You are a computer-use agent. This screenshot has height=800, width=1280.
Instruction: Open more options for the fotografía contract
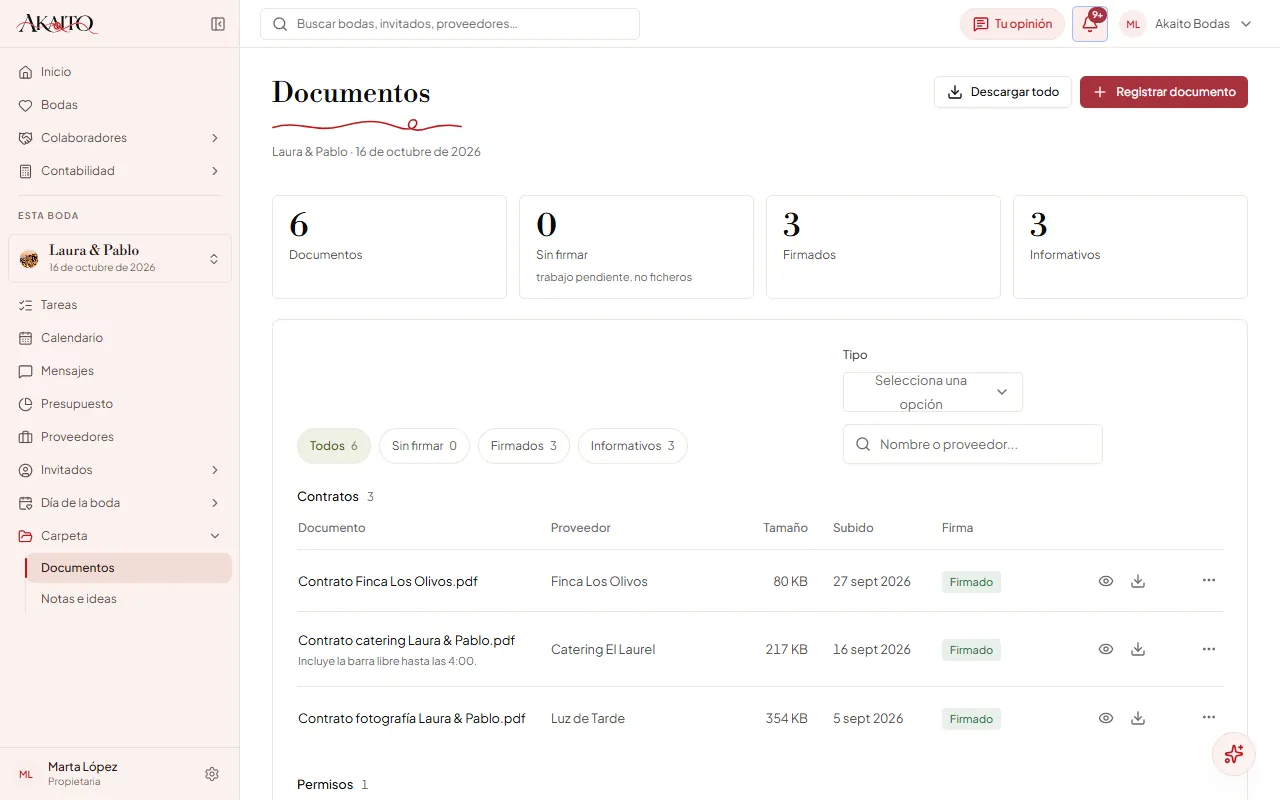click(x=1209, y=718)
